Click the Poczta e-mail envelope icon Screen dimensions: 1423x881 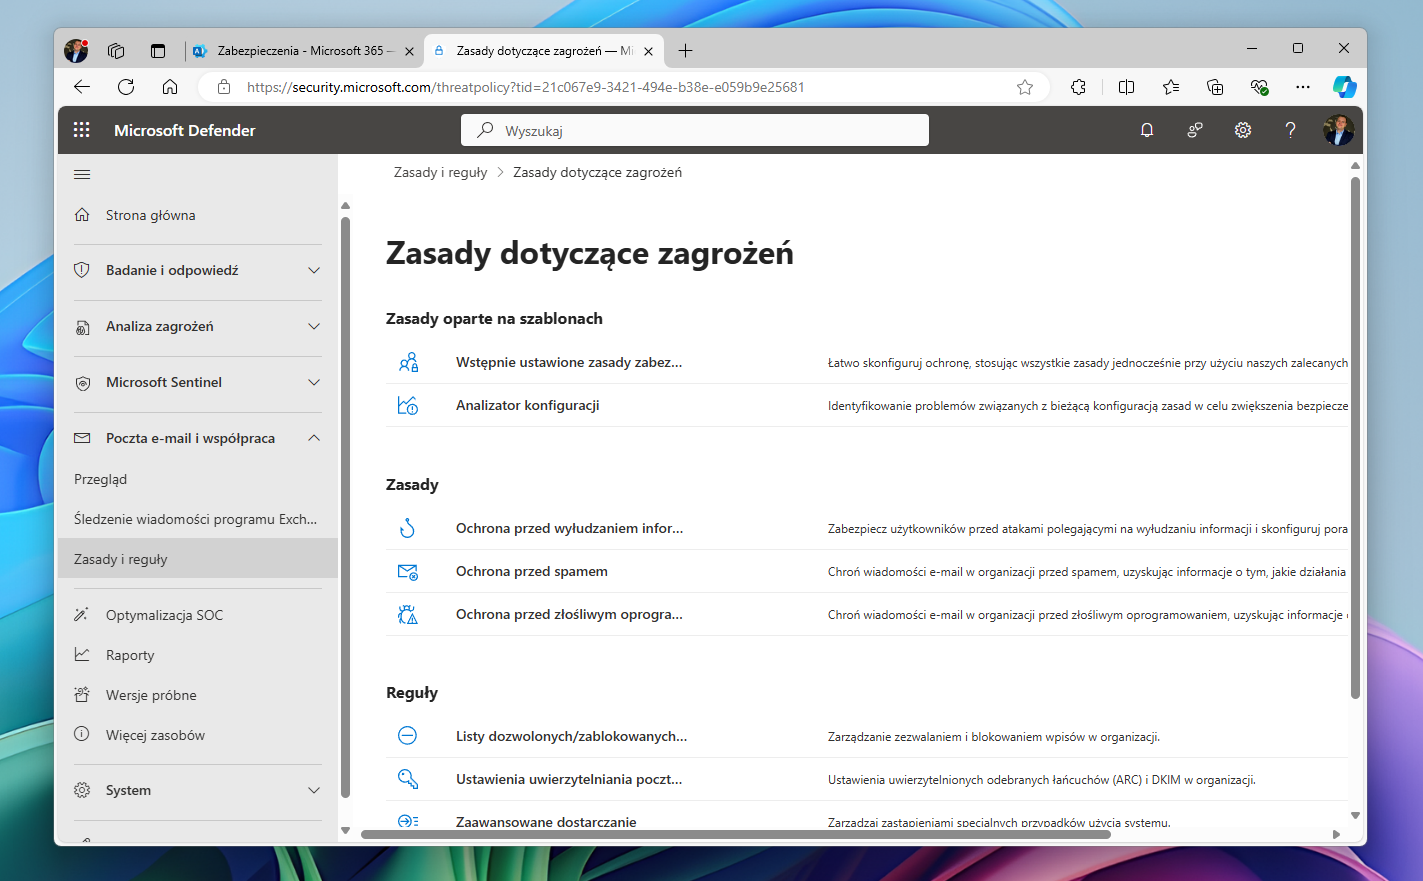point(82,438)
